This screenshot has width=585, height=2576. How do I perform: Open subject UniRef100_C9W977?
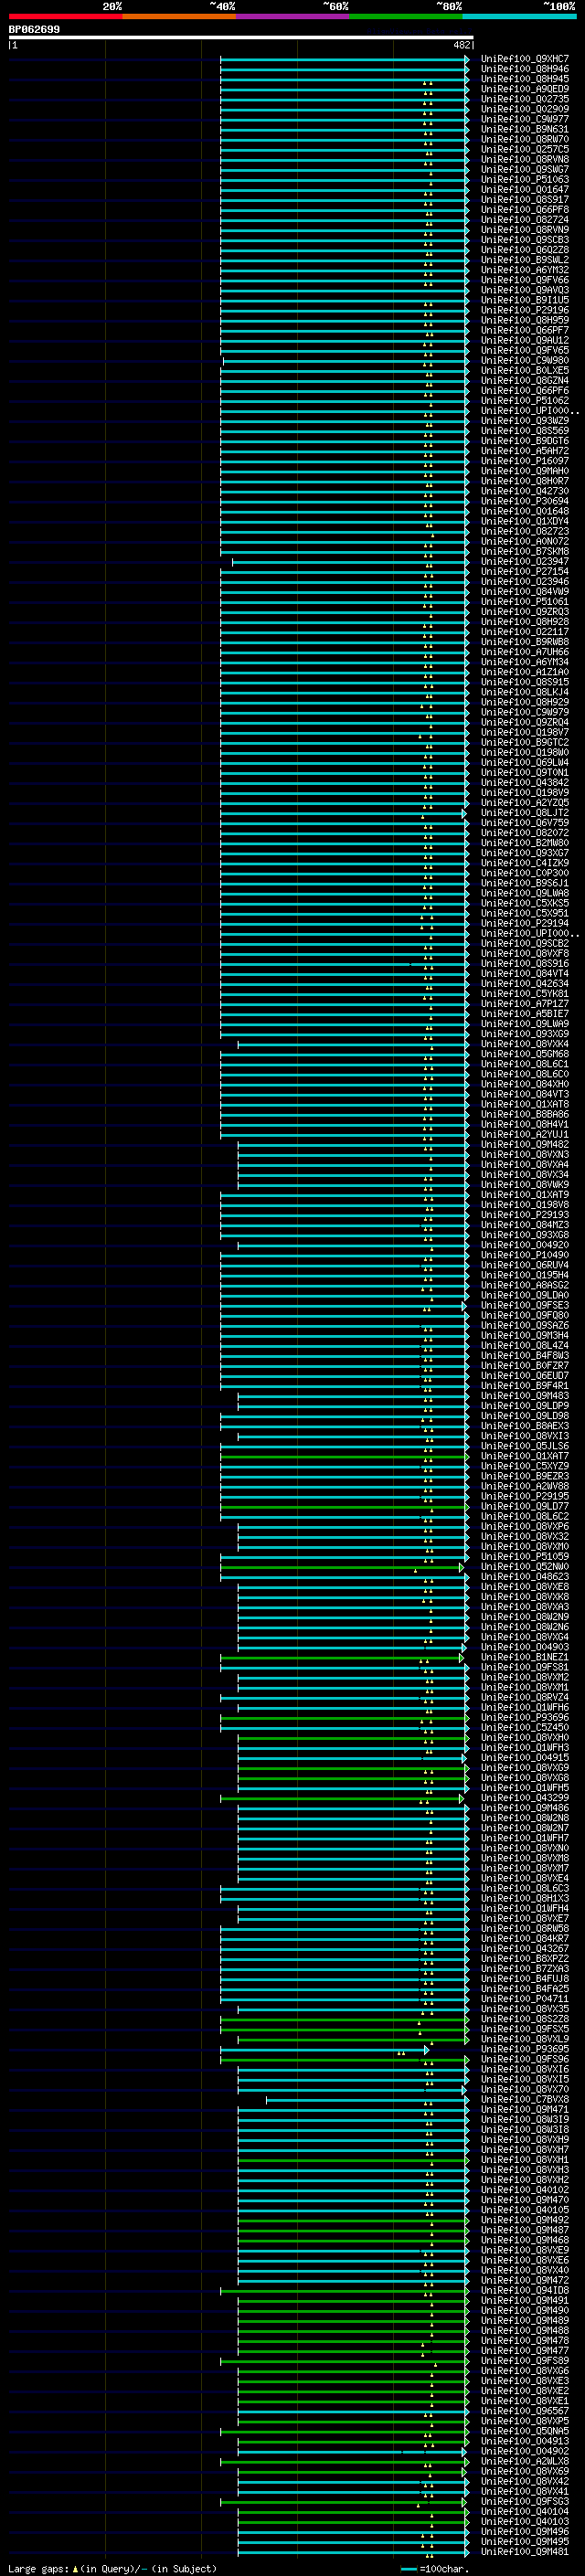pos(525,120)
